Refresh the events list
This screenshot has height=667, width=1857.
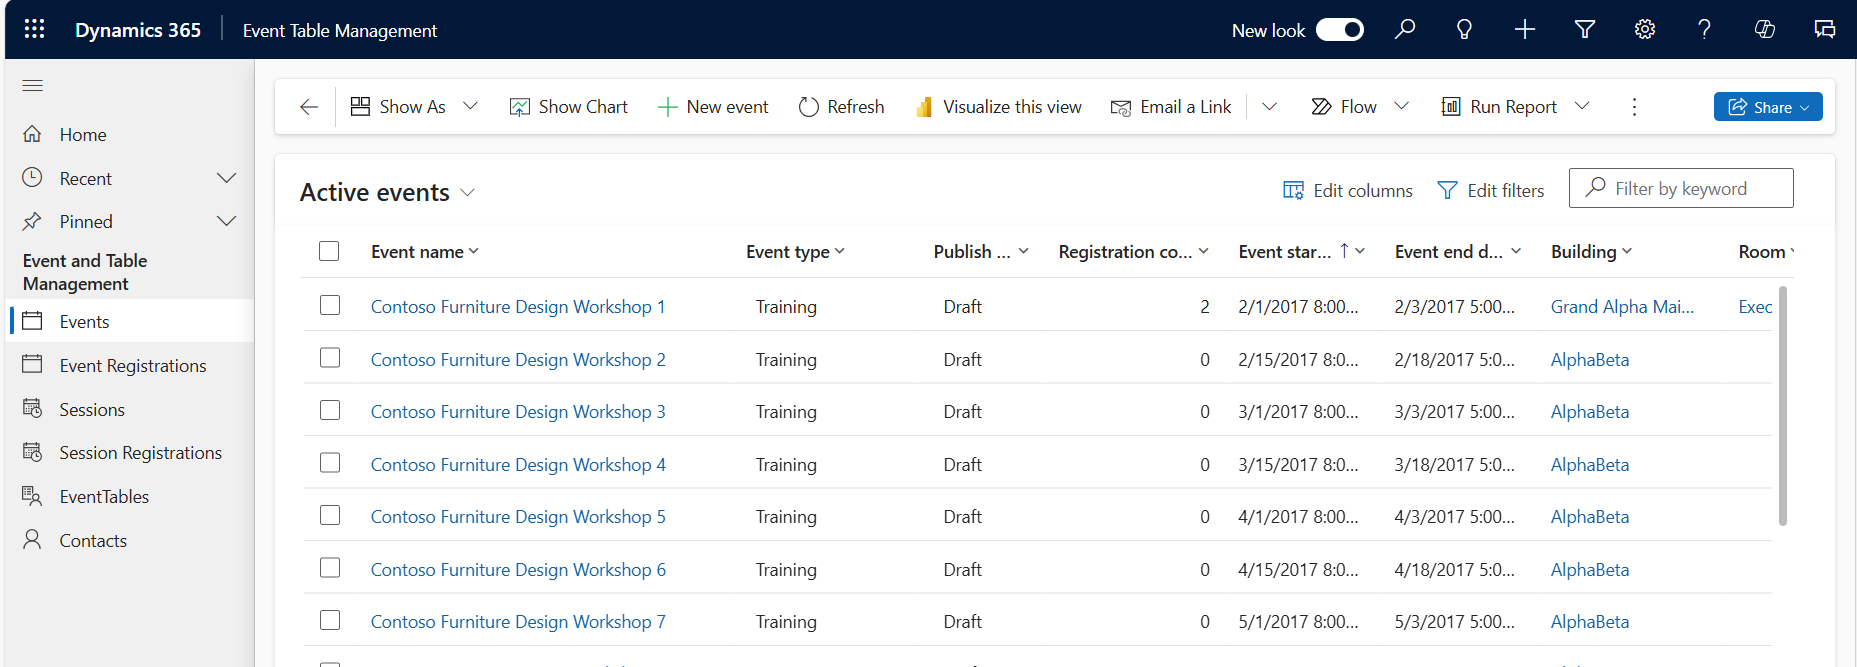(x=842, y=106)
